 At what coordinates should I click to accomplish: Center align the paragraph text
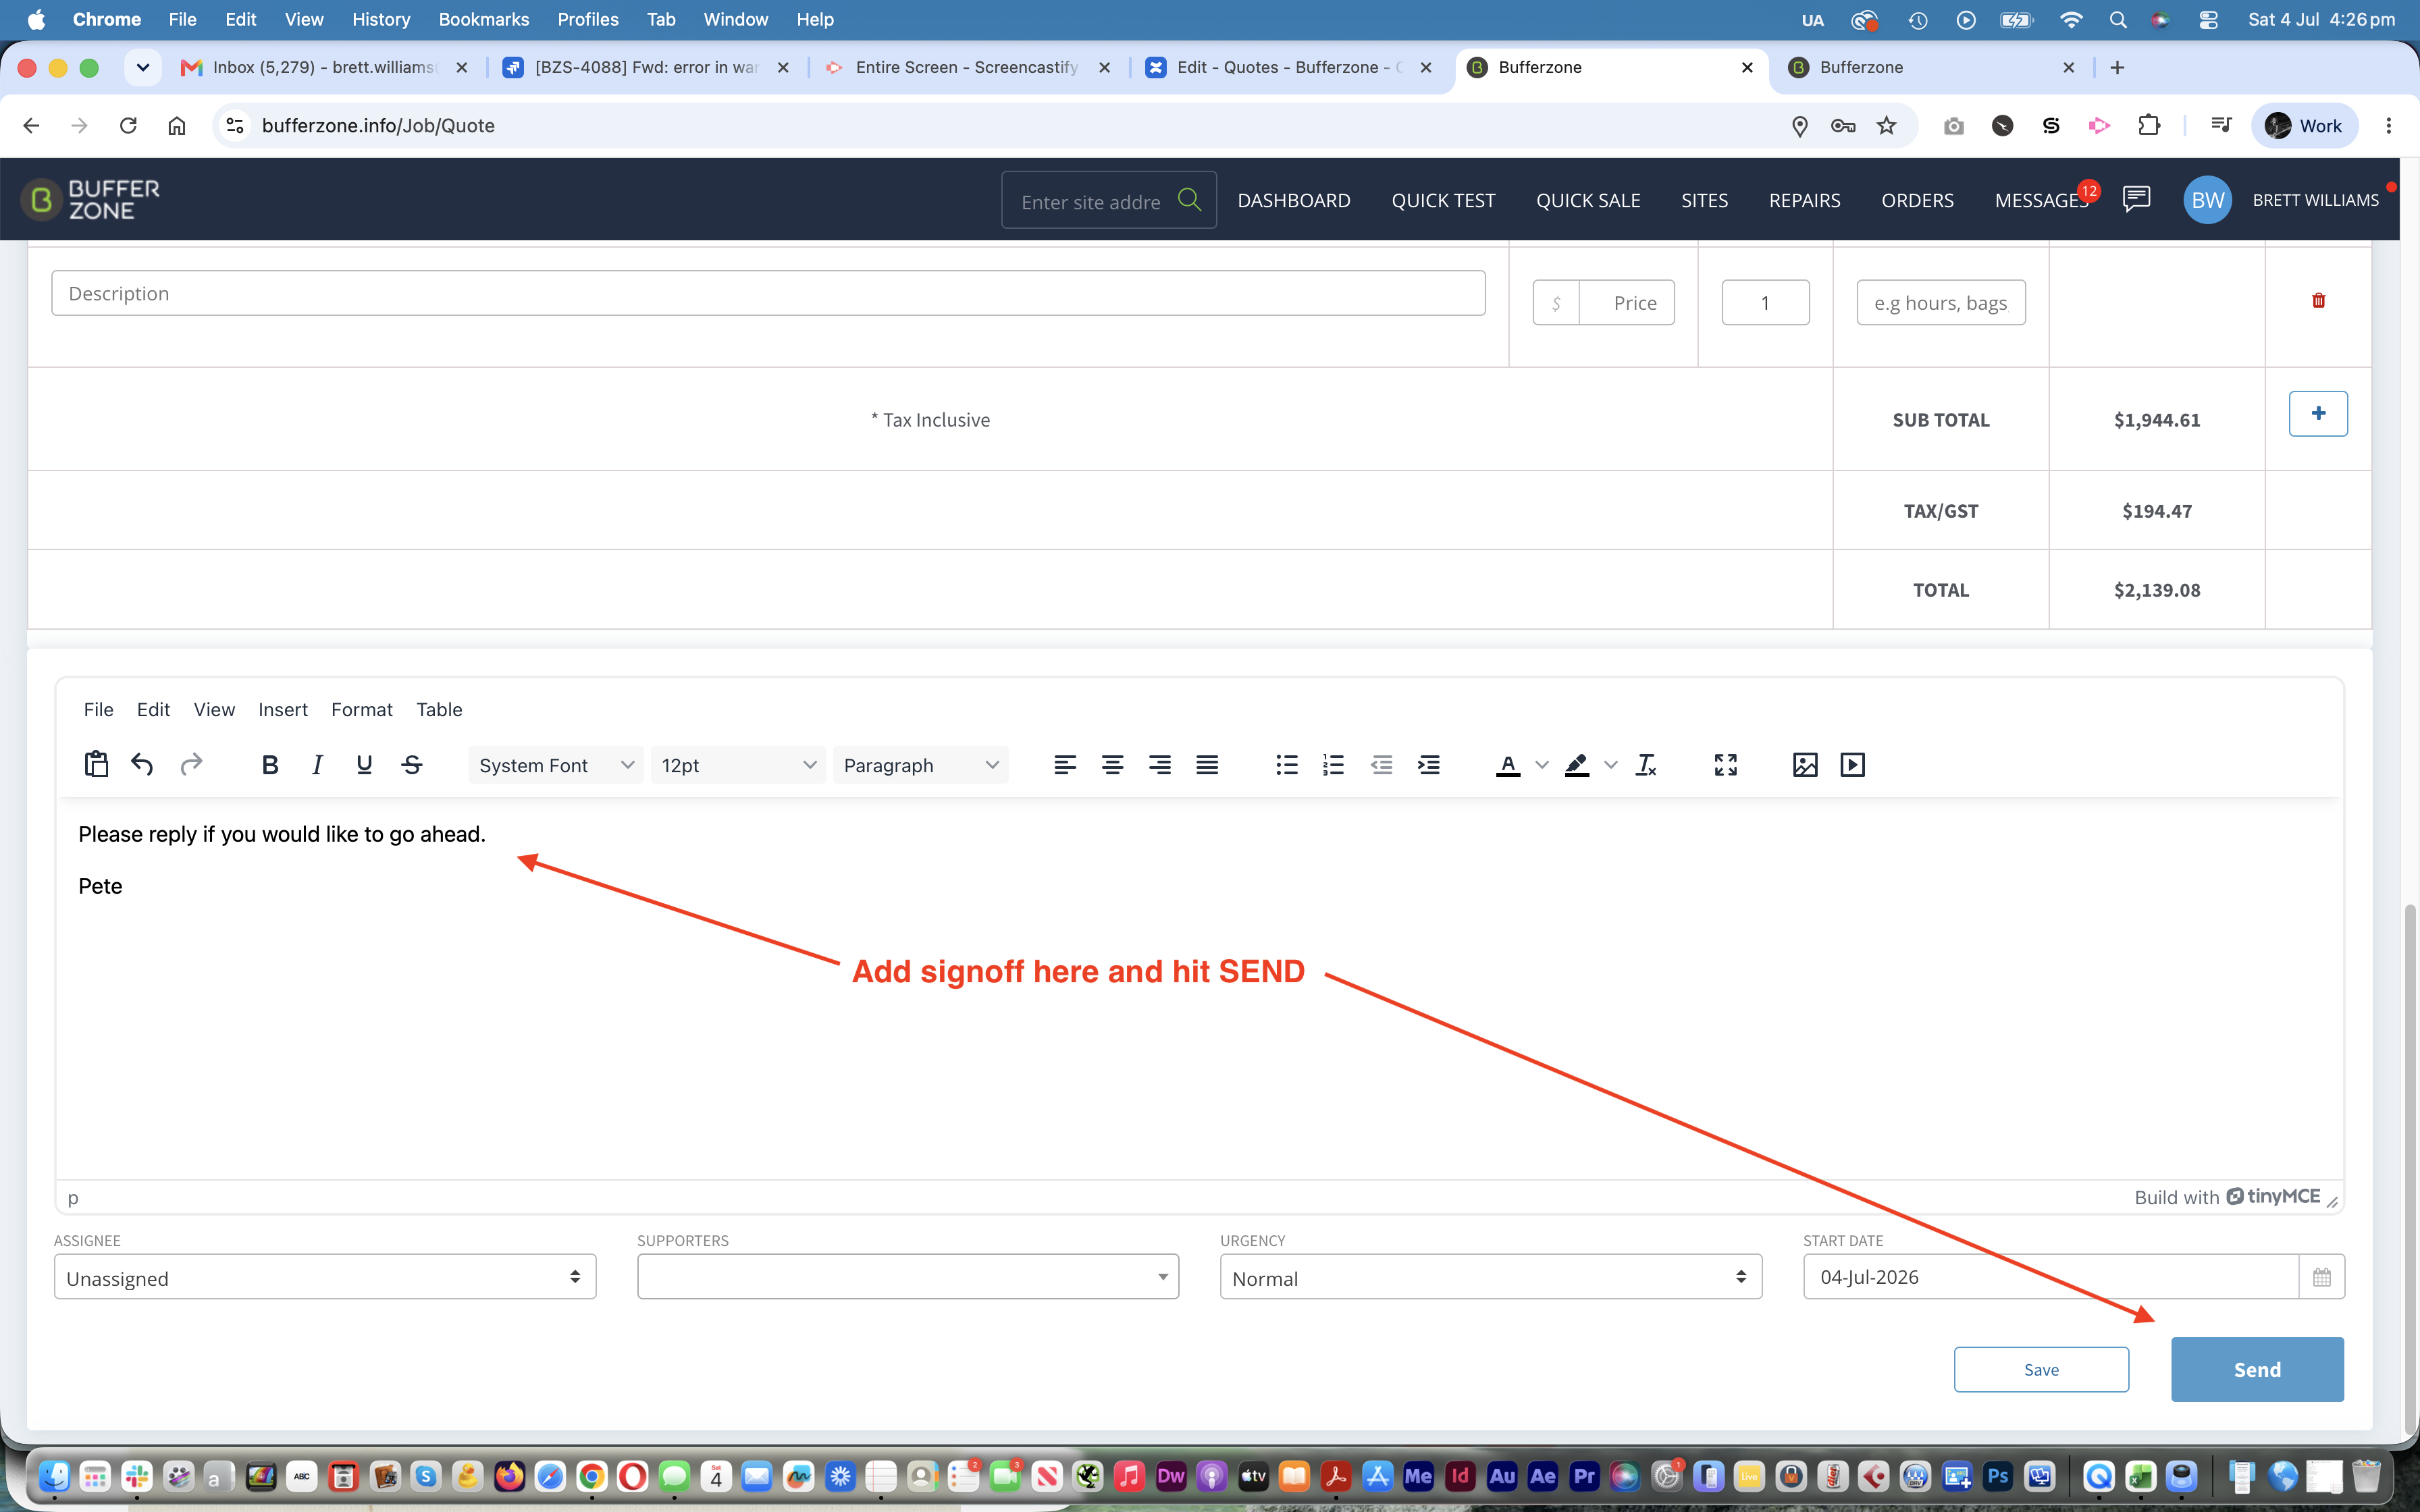1112,765
